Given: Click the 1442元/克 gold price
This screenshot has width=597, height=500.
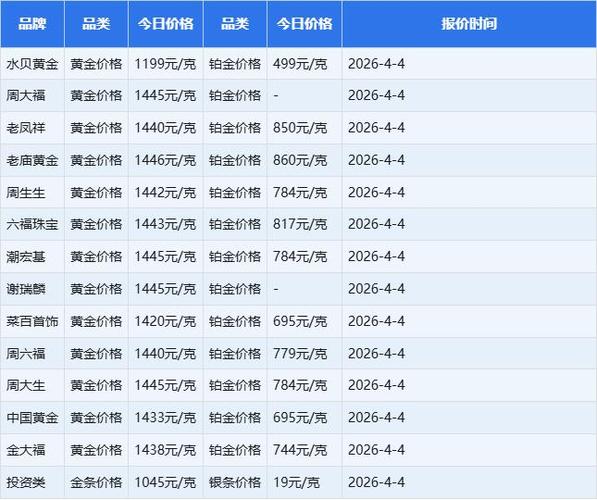Looking at the screenshot, I should click(165, 192).
